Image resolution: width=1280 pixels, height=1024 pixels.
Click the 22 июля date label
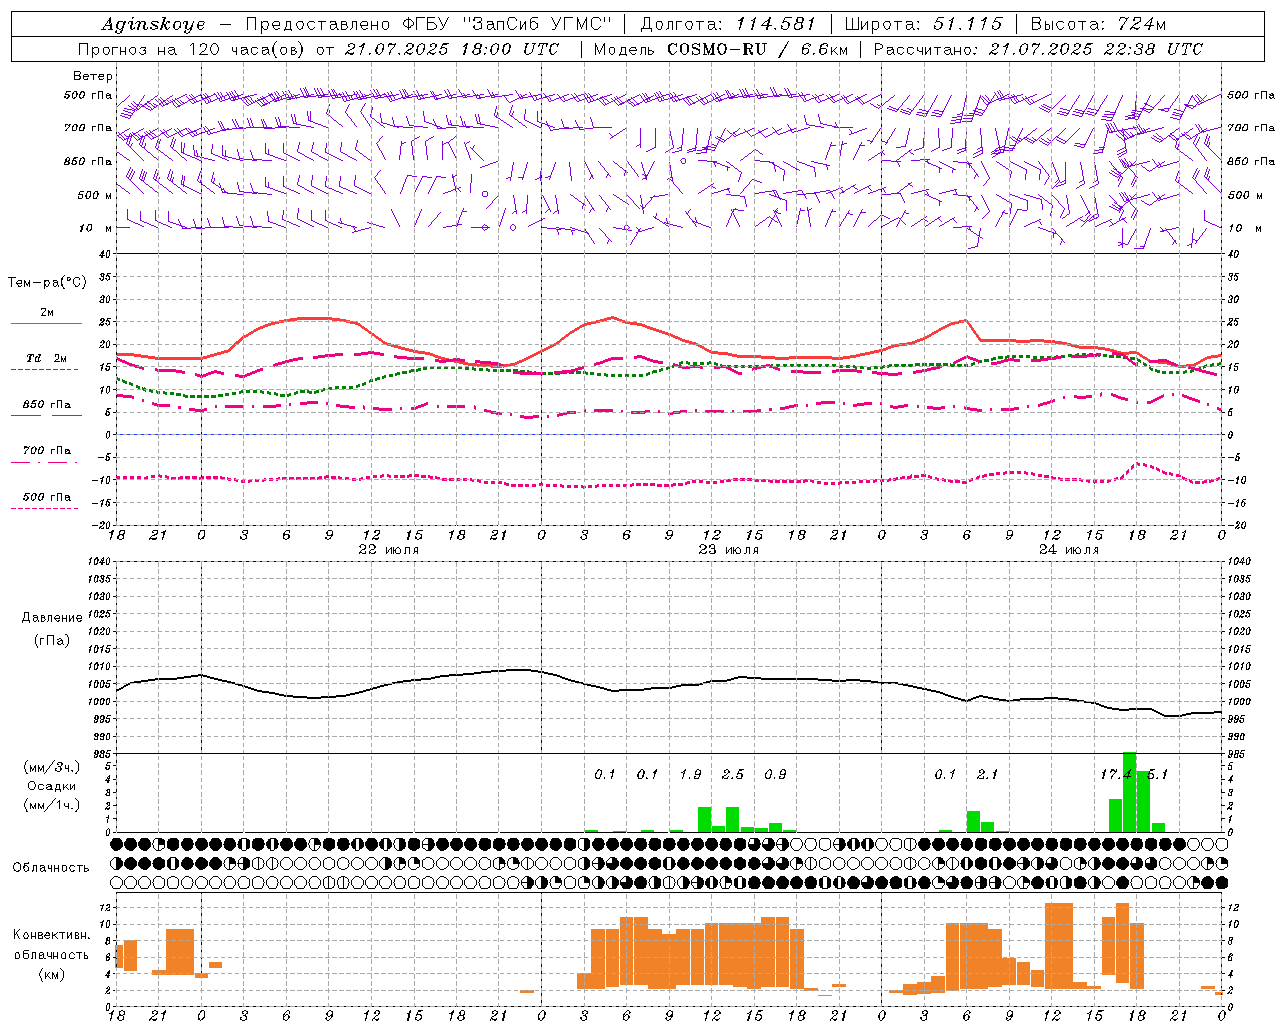tap(389, 550)
